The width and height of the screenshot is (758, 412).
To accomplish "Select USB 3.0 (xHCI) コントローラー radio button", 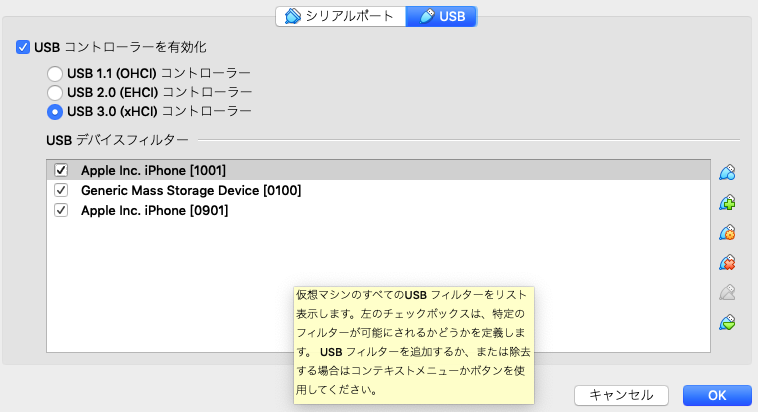I will click(55, 112).
